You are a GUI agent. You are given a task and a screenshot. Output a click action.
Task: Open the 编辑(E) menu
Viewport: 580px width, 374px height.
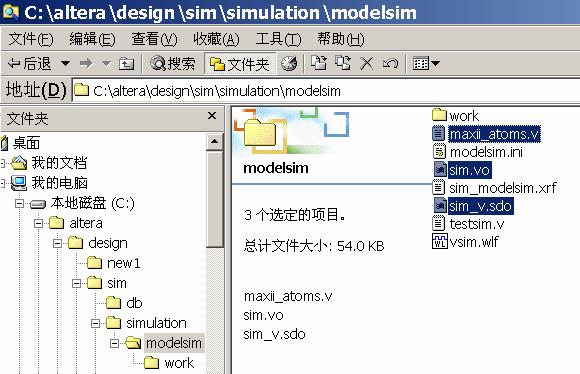pos(92,39)
